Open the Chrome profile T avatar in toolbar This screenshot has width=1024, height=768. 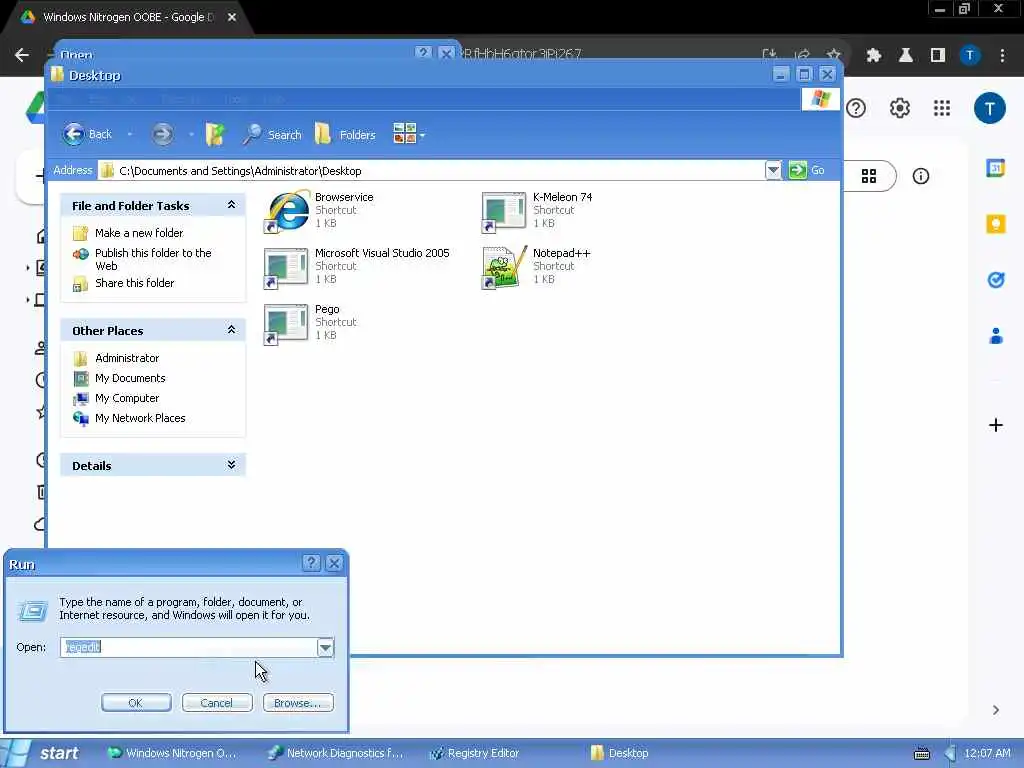[970, 56]
